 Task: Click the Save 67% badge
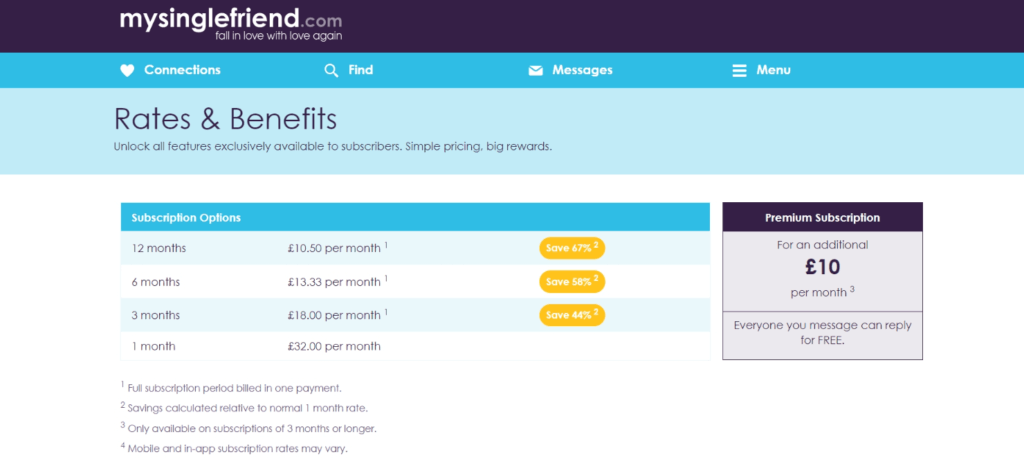click(x=572, y=248)
